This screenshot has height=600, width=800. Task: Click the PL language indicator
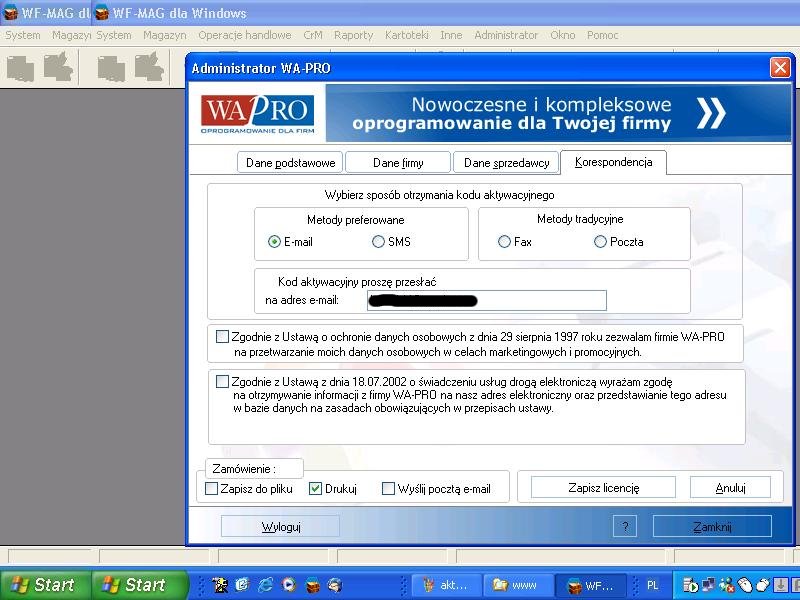click(x=653, y=585)
